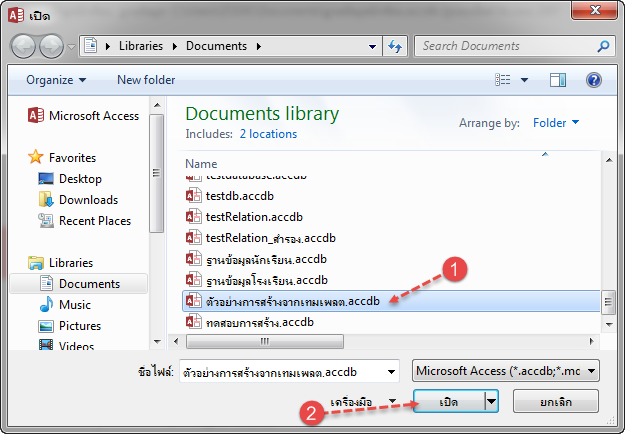Open the Arrange by Folder dropdown
This screenshot has height=434, width=625.
[x=556, y=123]
